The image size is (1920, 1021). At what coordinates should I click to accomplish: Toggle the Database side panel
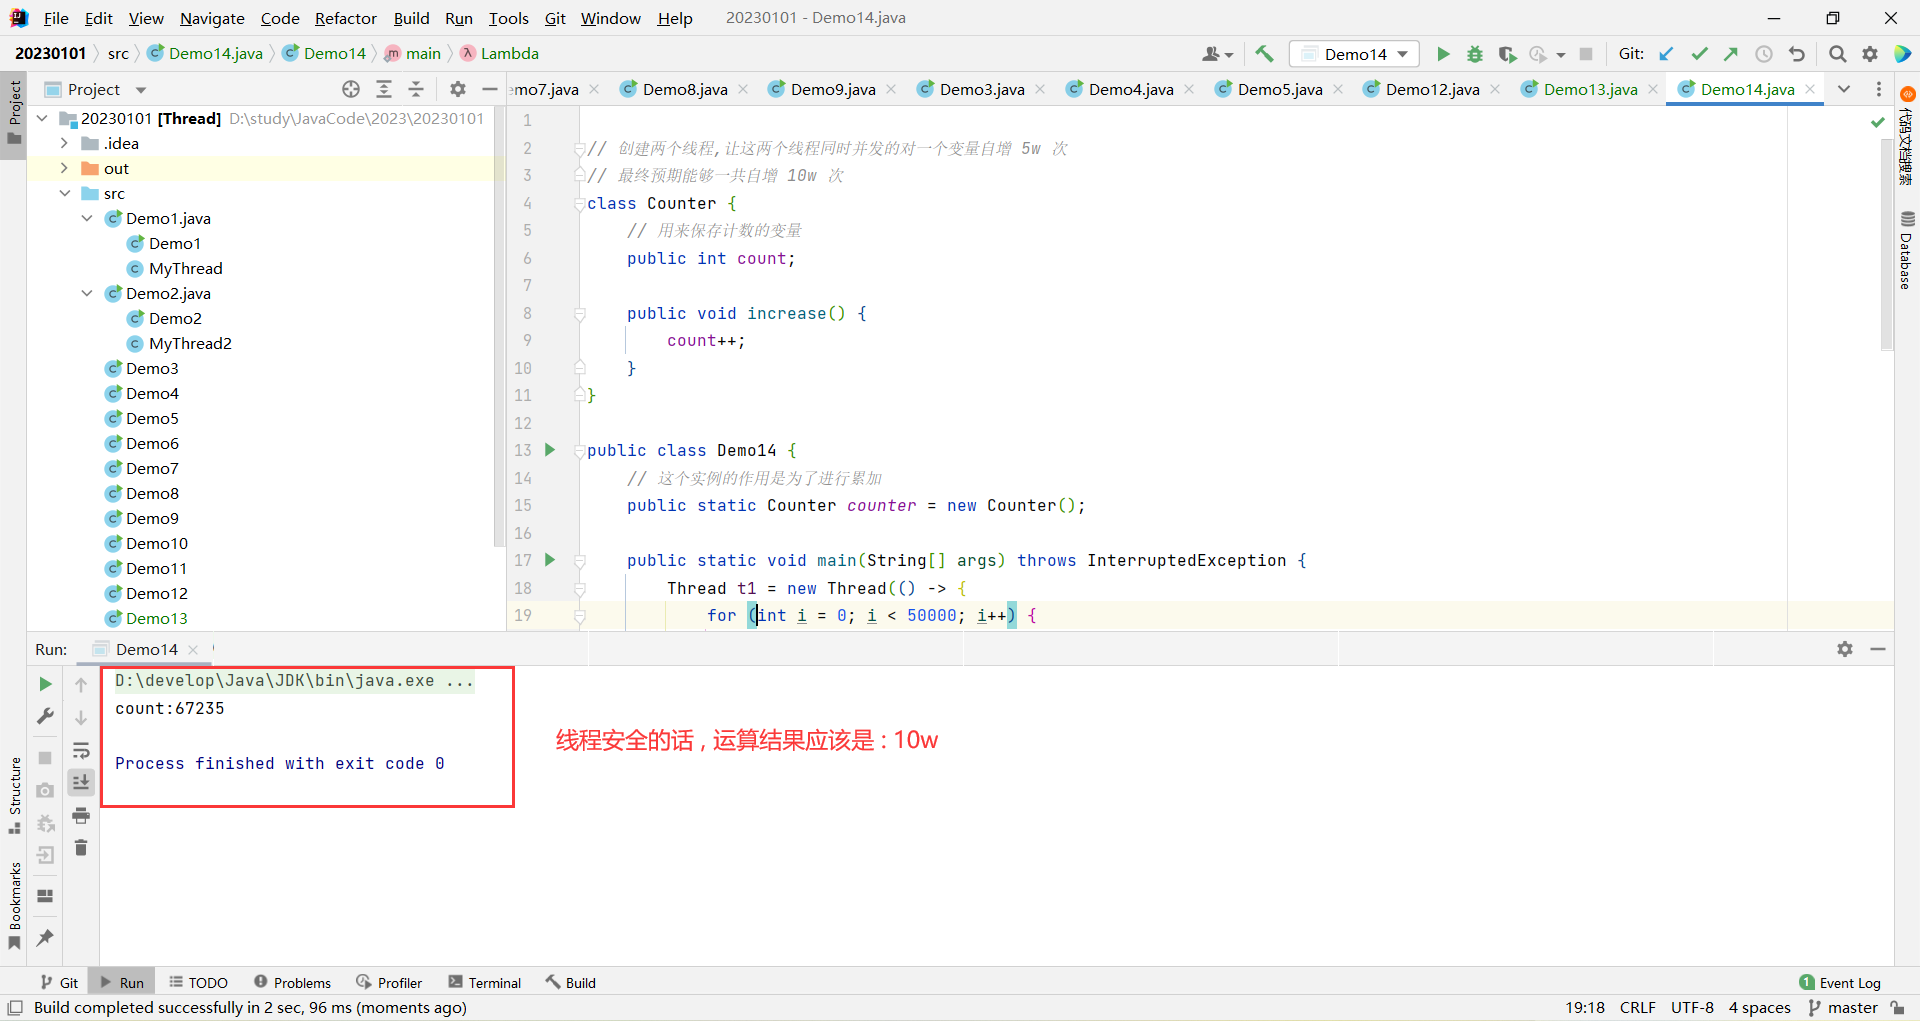pyautogui.click(x=1907, y=250)
